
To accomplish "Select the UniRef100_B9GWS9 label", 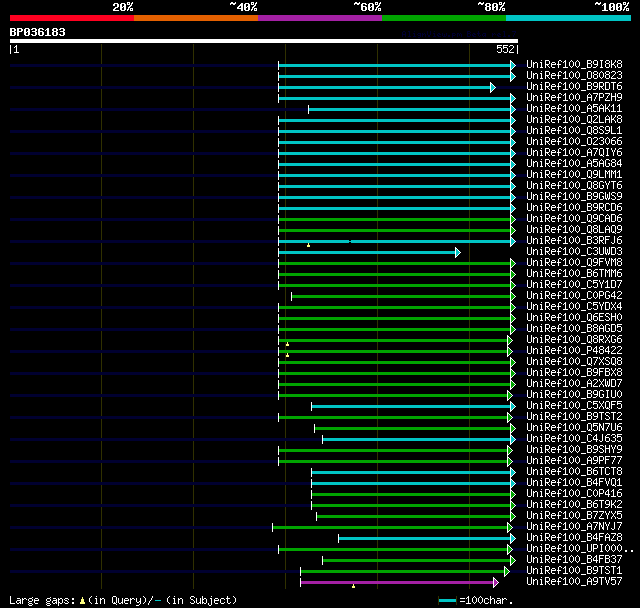I will 574,197.
